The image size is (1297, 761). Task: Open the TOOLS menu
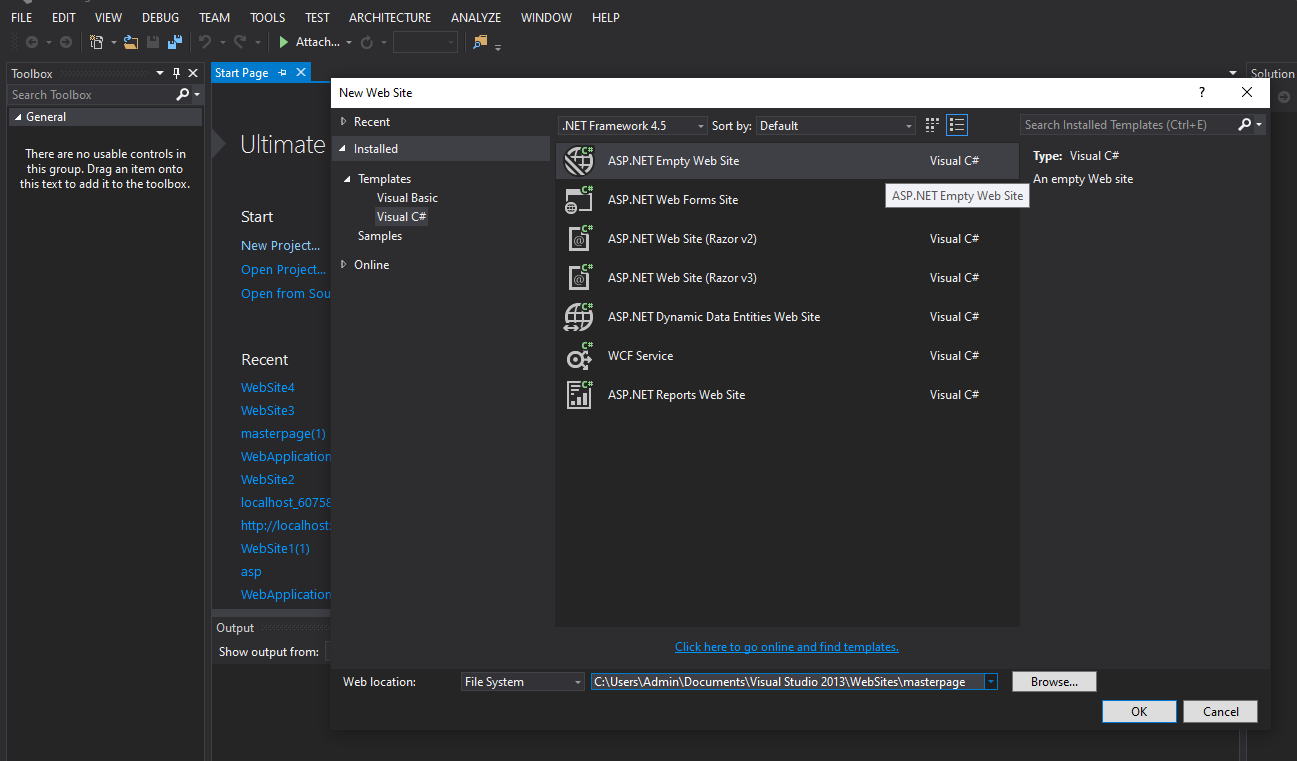coord(267,17)
